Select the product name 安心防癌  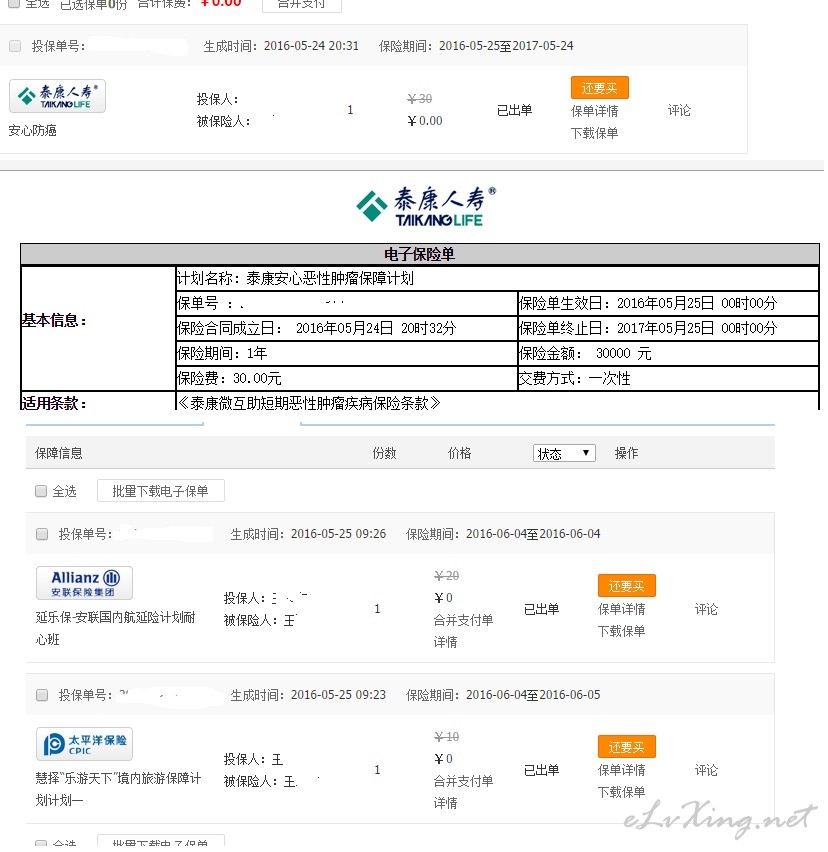(33, 130)
